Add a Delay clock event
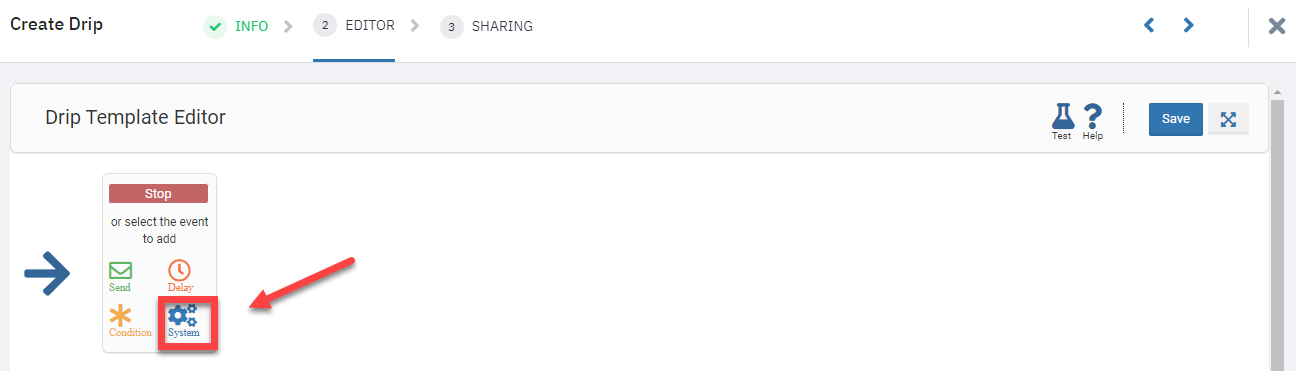 [179, 276]
